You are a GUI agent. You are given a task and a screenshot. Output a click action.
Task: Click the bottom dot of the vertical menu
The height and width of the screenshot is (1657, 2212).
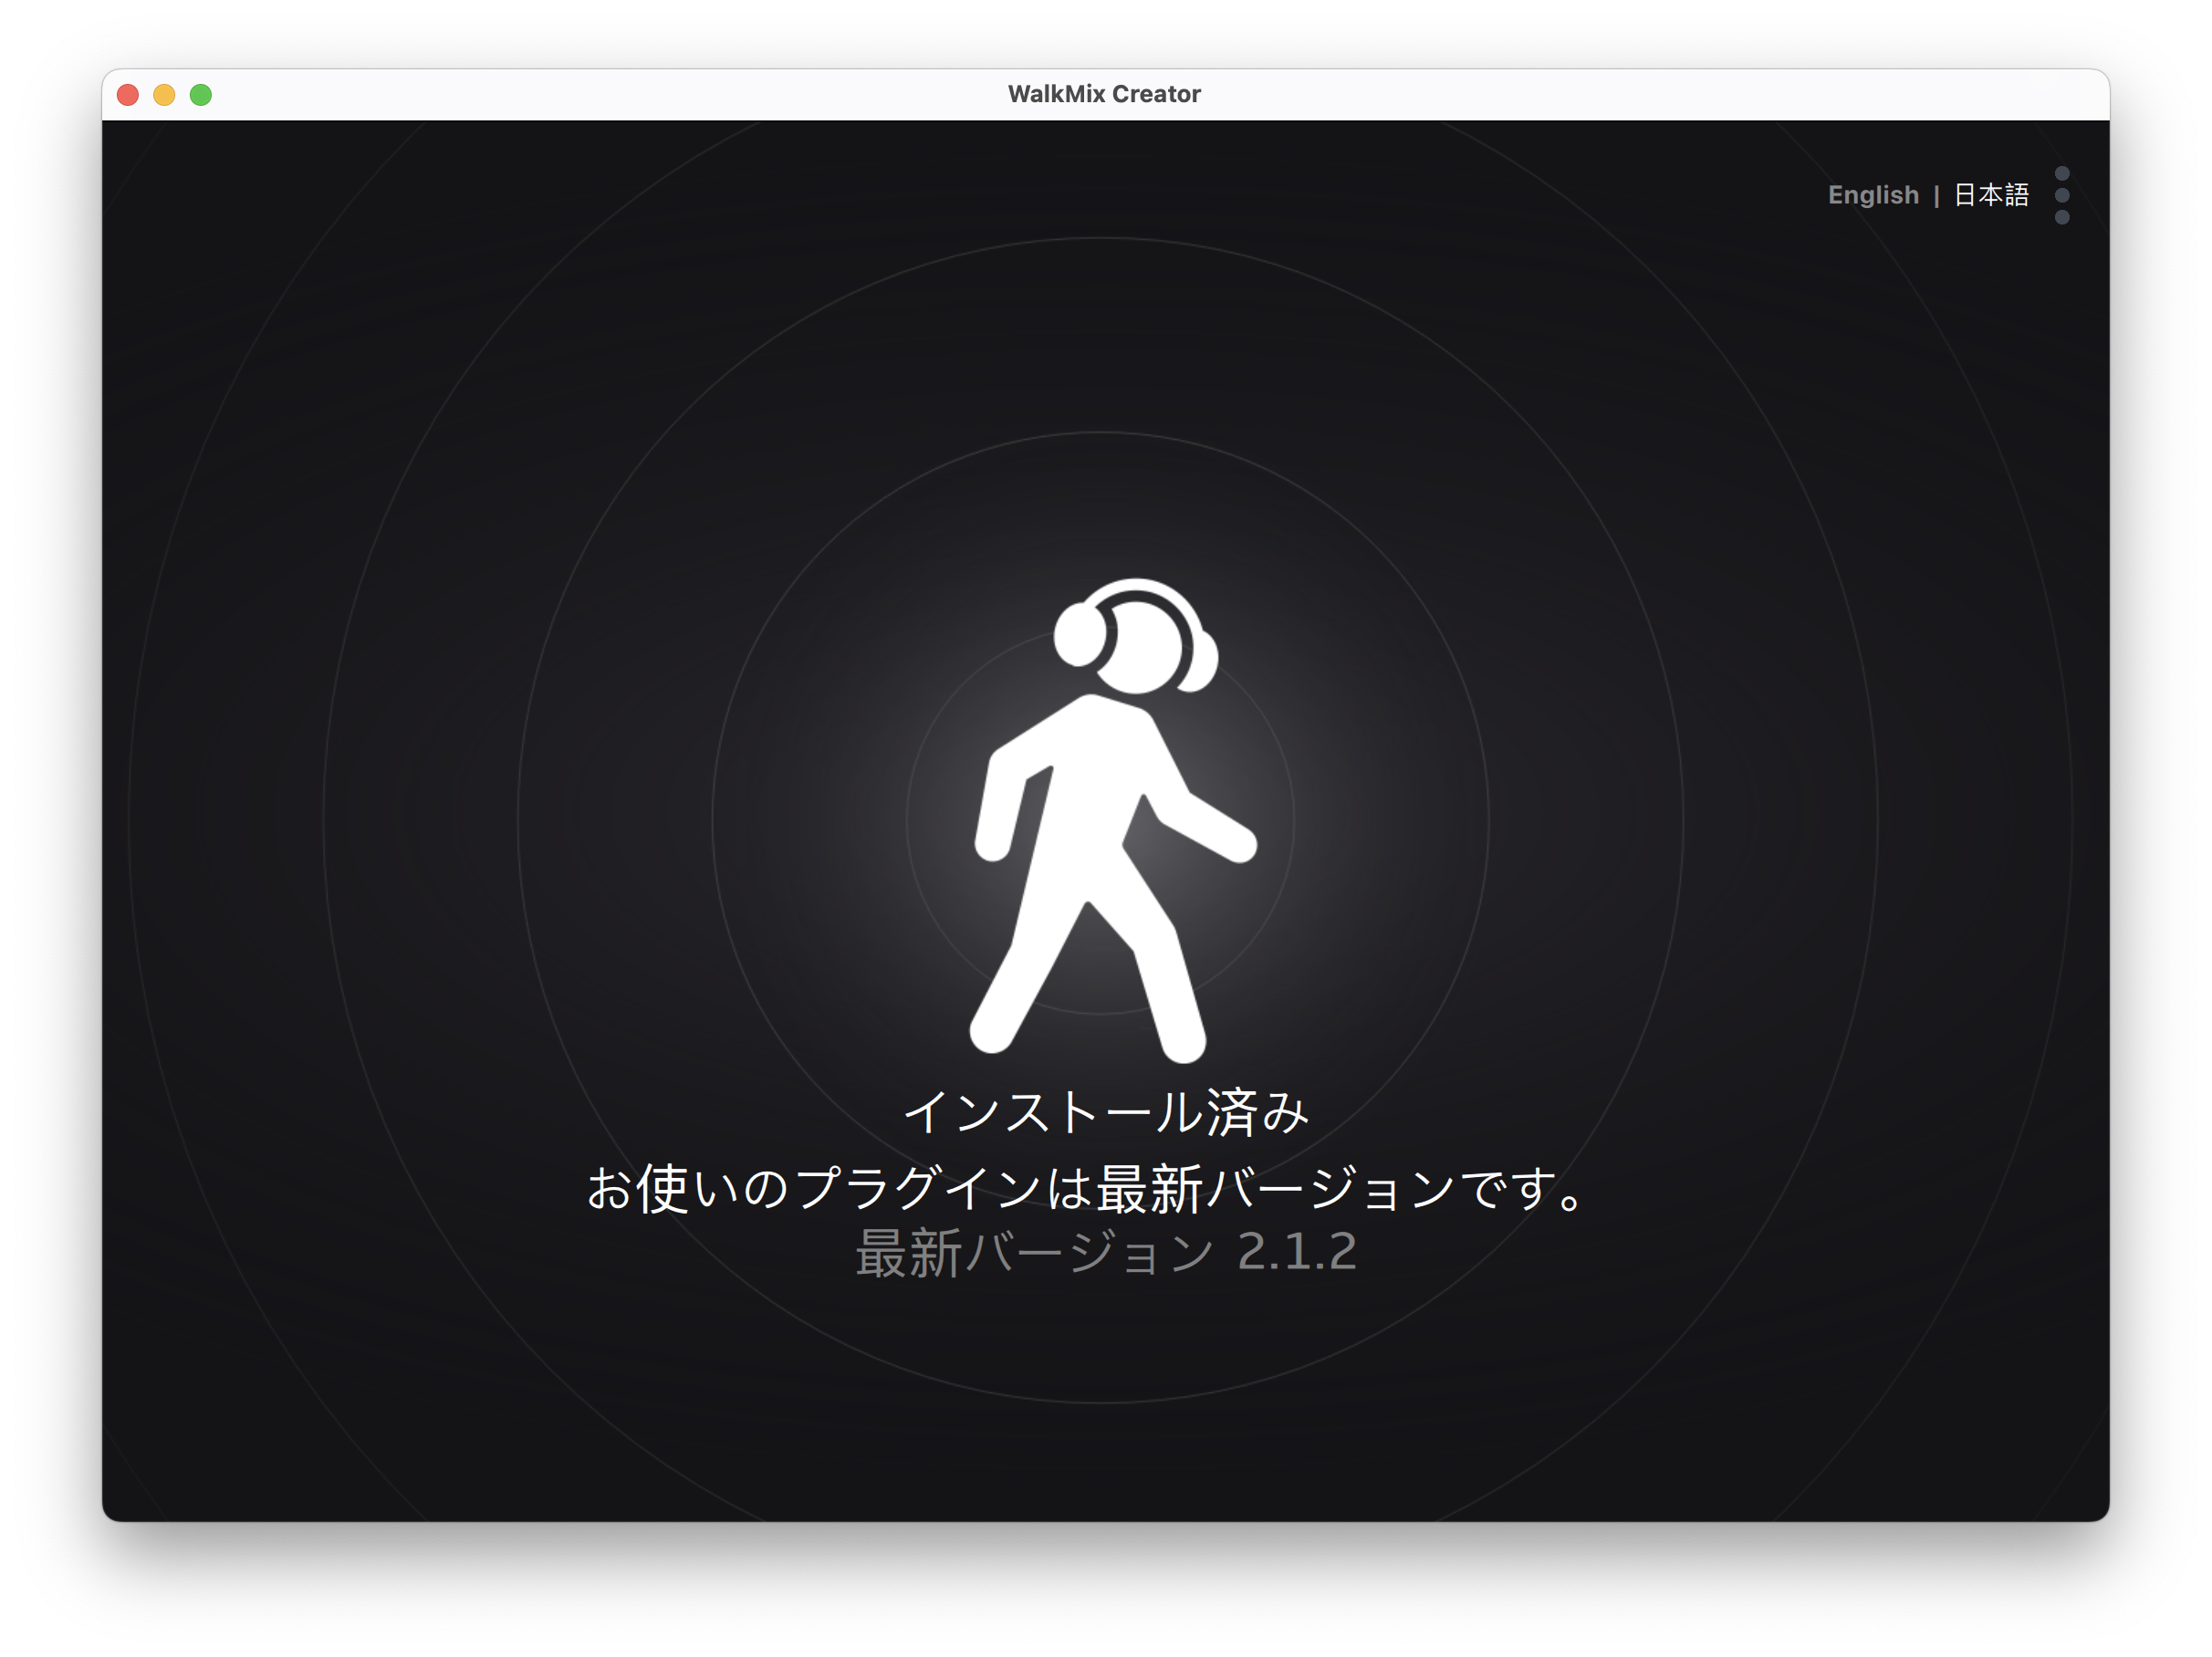[x=2061, y=217]
